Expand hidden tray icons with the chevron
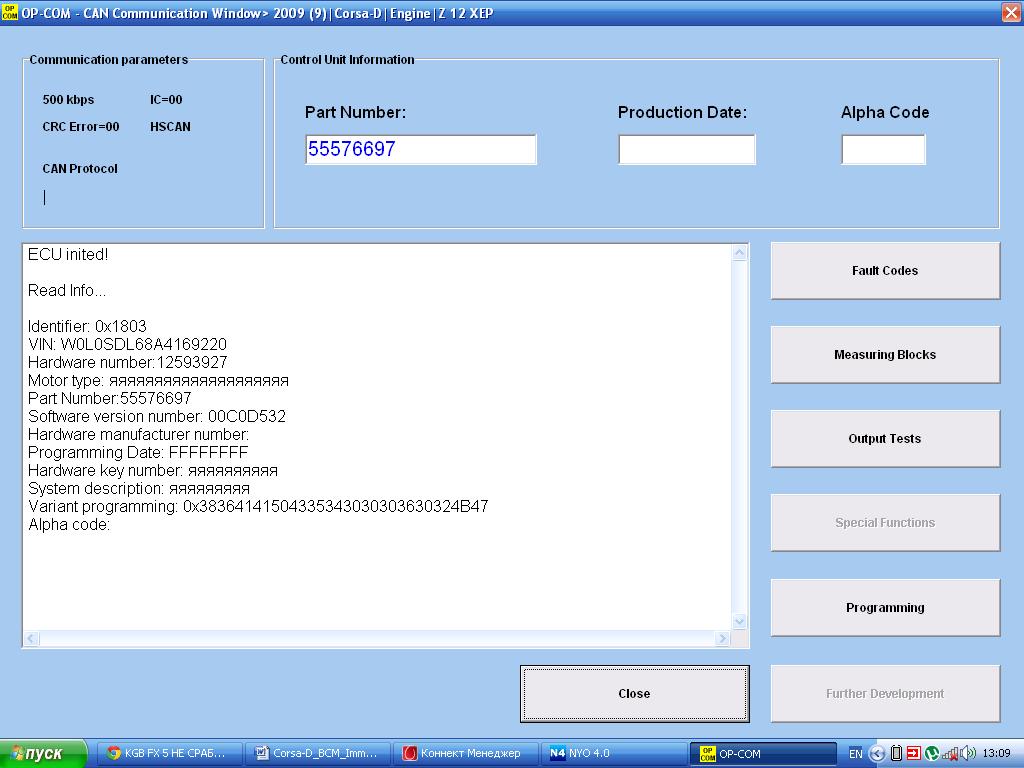Image resolution: width=1024 pixels, height=768 pixels. click(x=877, y=754)
